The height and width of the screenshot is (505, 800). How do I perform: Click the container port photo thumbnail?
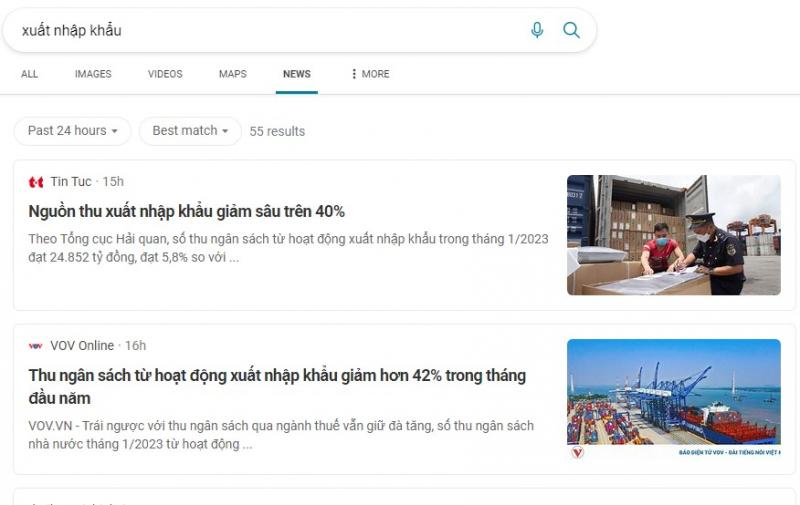(673, 399)
